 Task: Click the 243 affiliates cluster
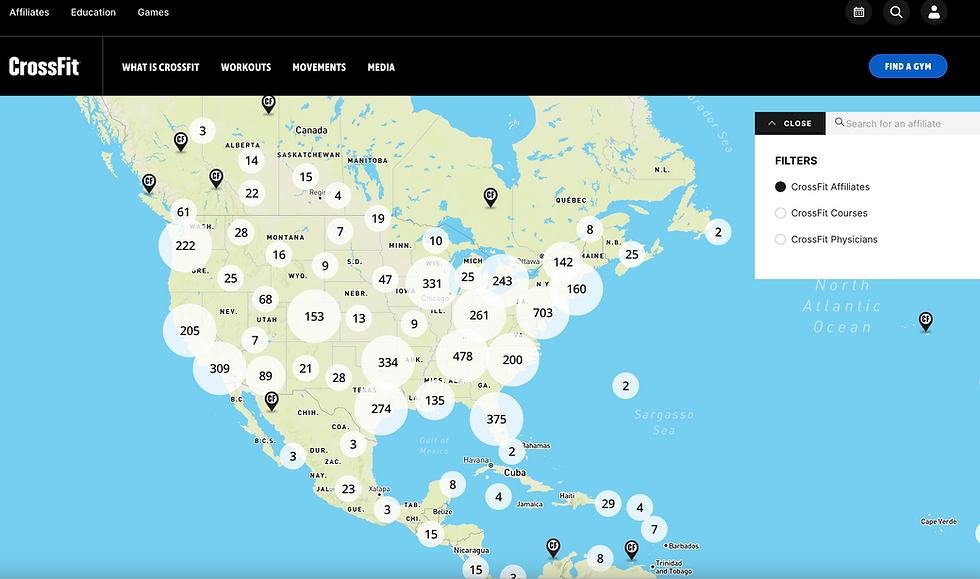click(502, 281)
